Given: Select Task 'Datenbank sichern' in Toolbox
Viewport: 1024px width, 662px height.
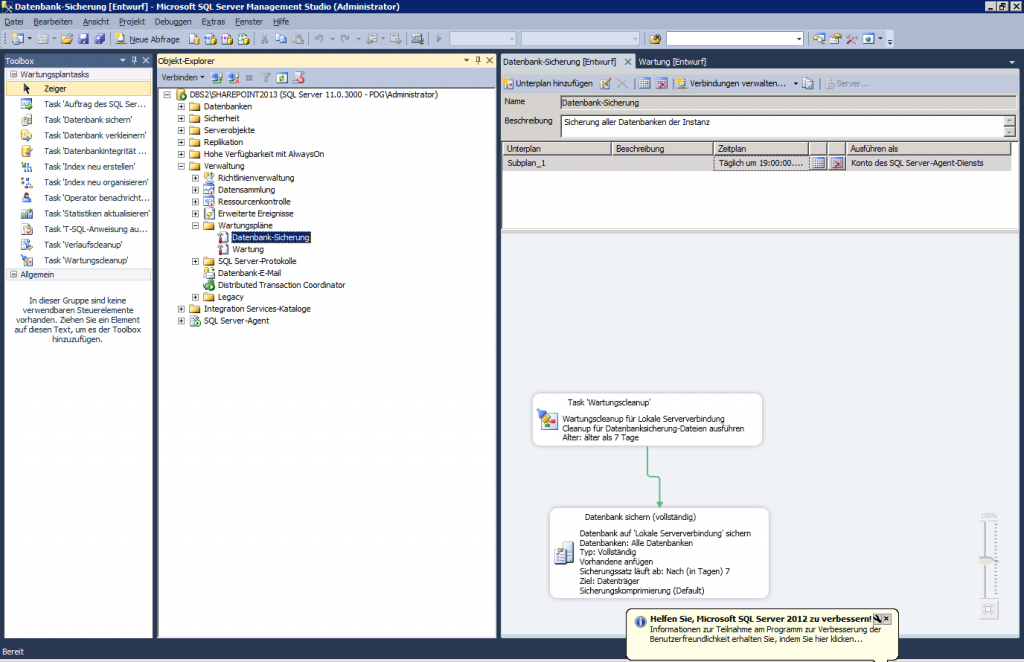Looking at the screenshot, I should pyautogui.click(x=78, y=119).
